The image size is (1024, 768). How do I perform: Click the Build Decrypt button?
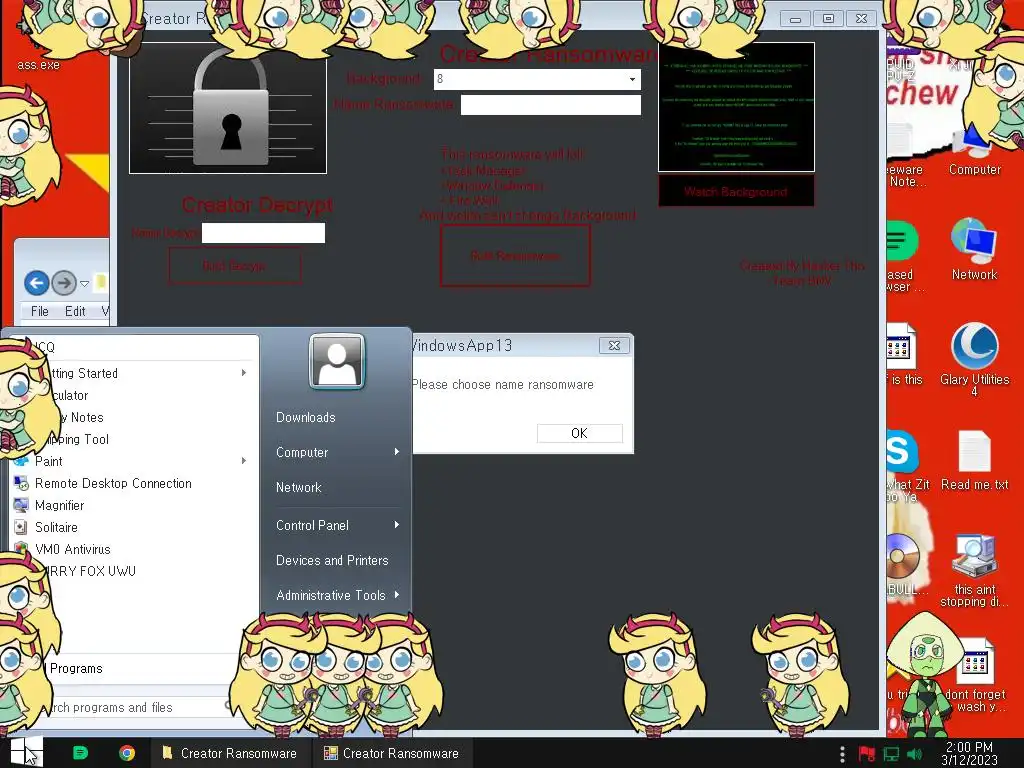(x=234, y=266)
